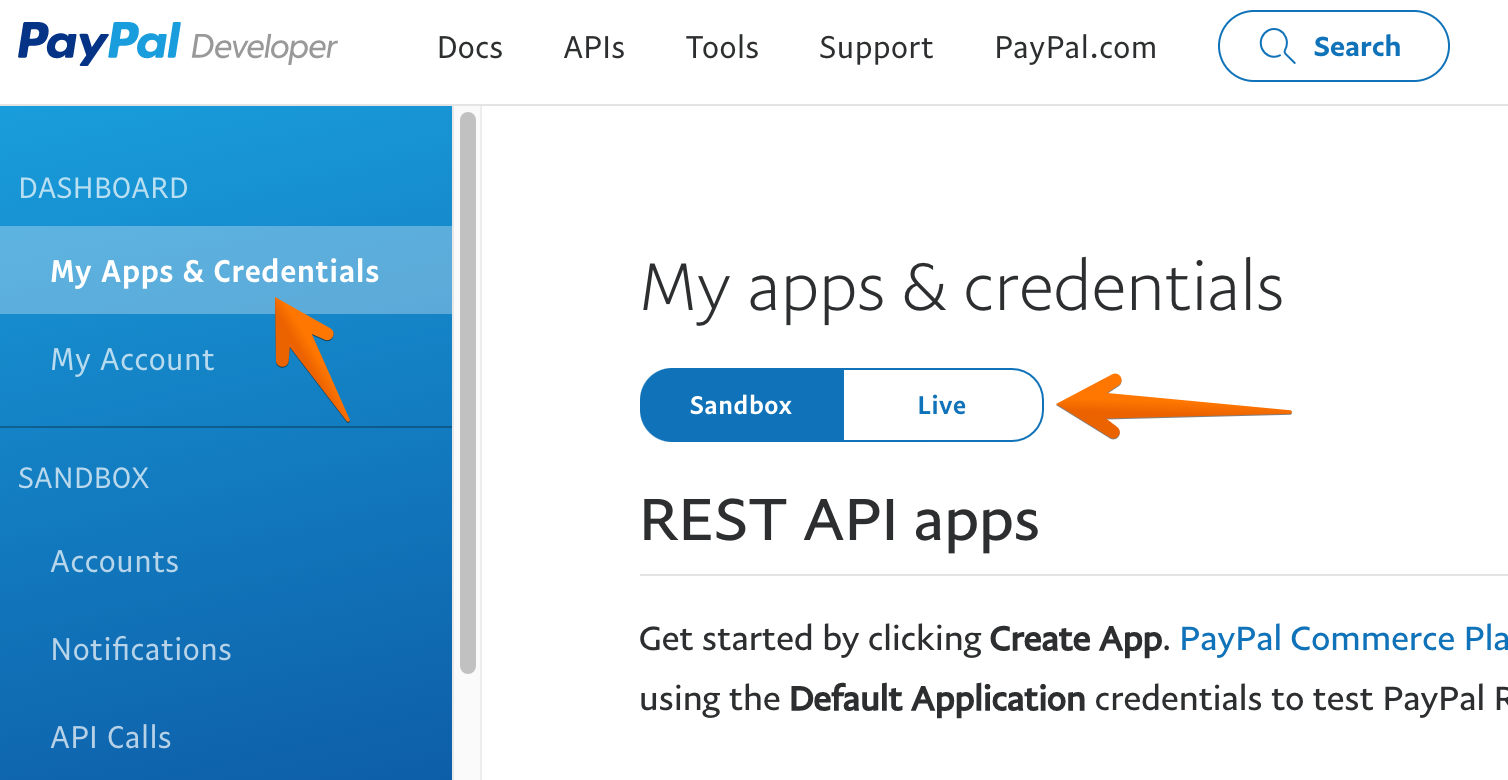Follow the PayPal Commerce Platform link
Screen dimensions: 1508x780
pyautogui.click(x=1340, y=638)
